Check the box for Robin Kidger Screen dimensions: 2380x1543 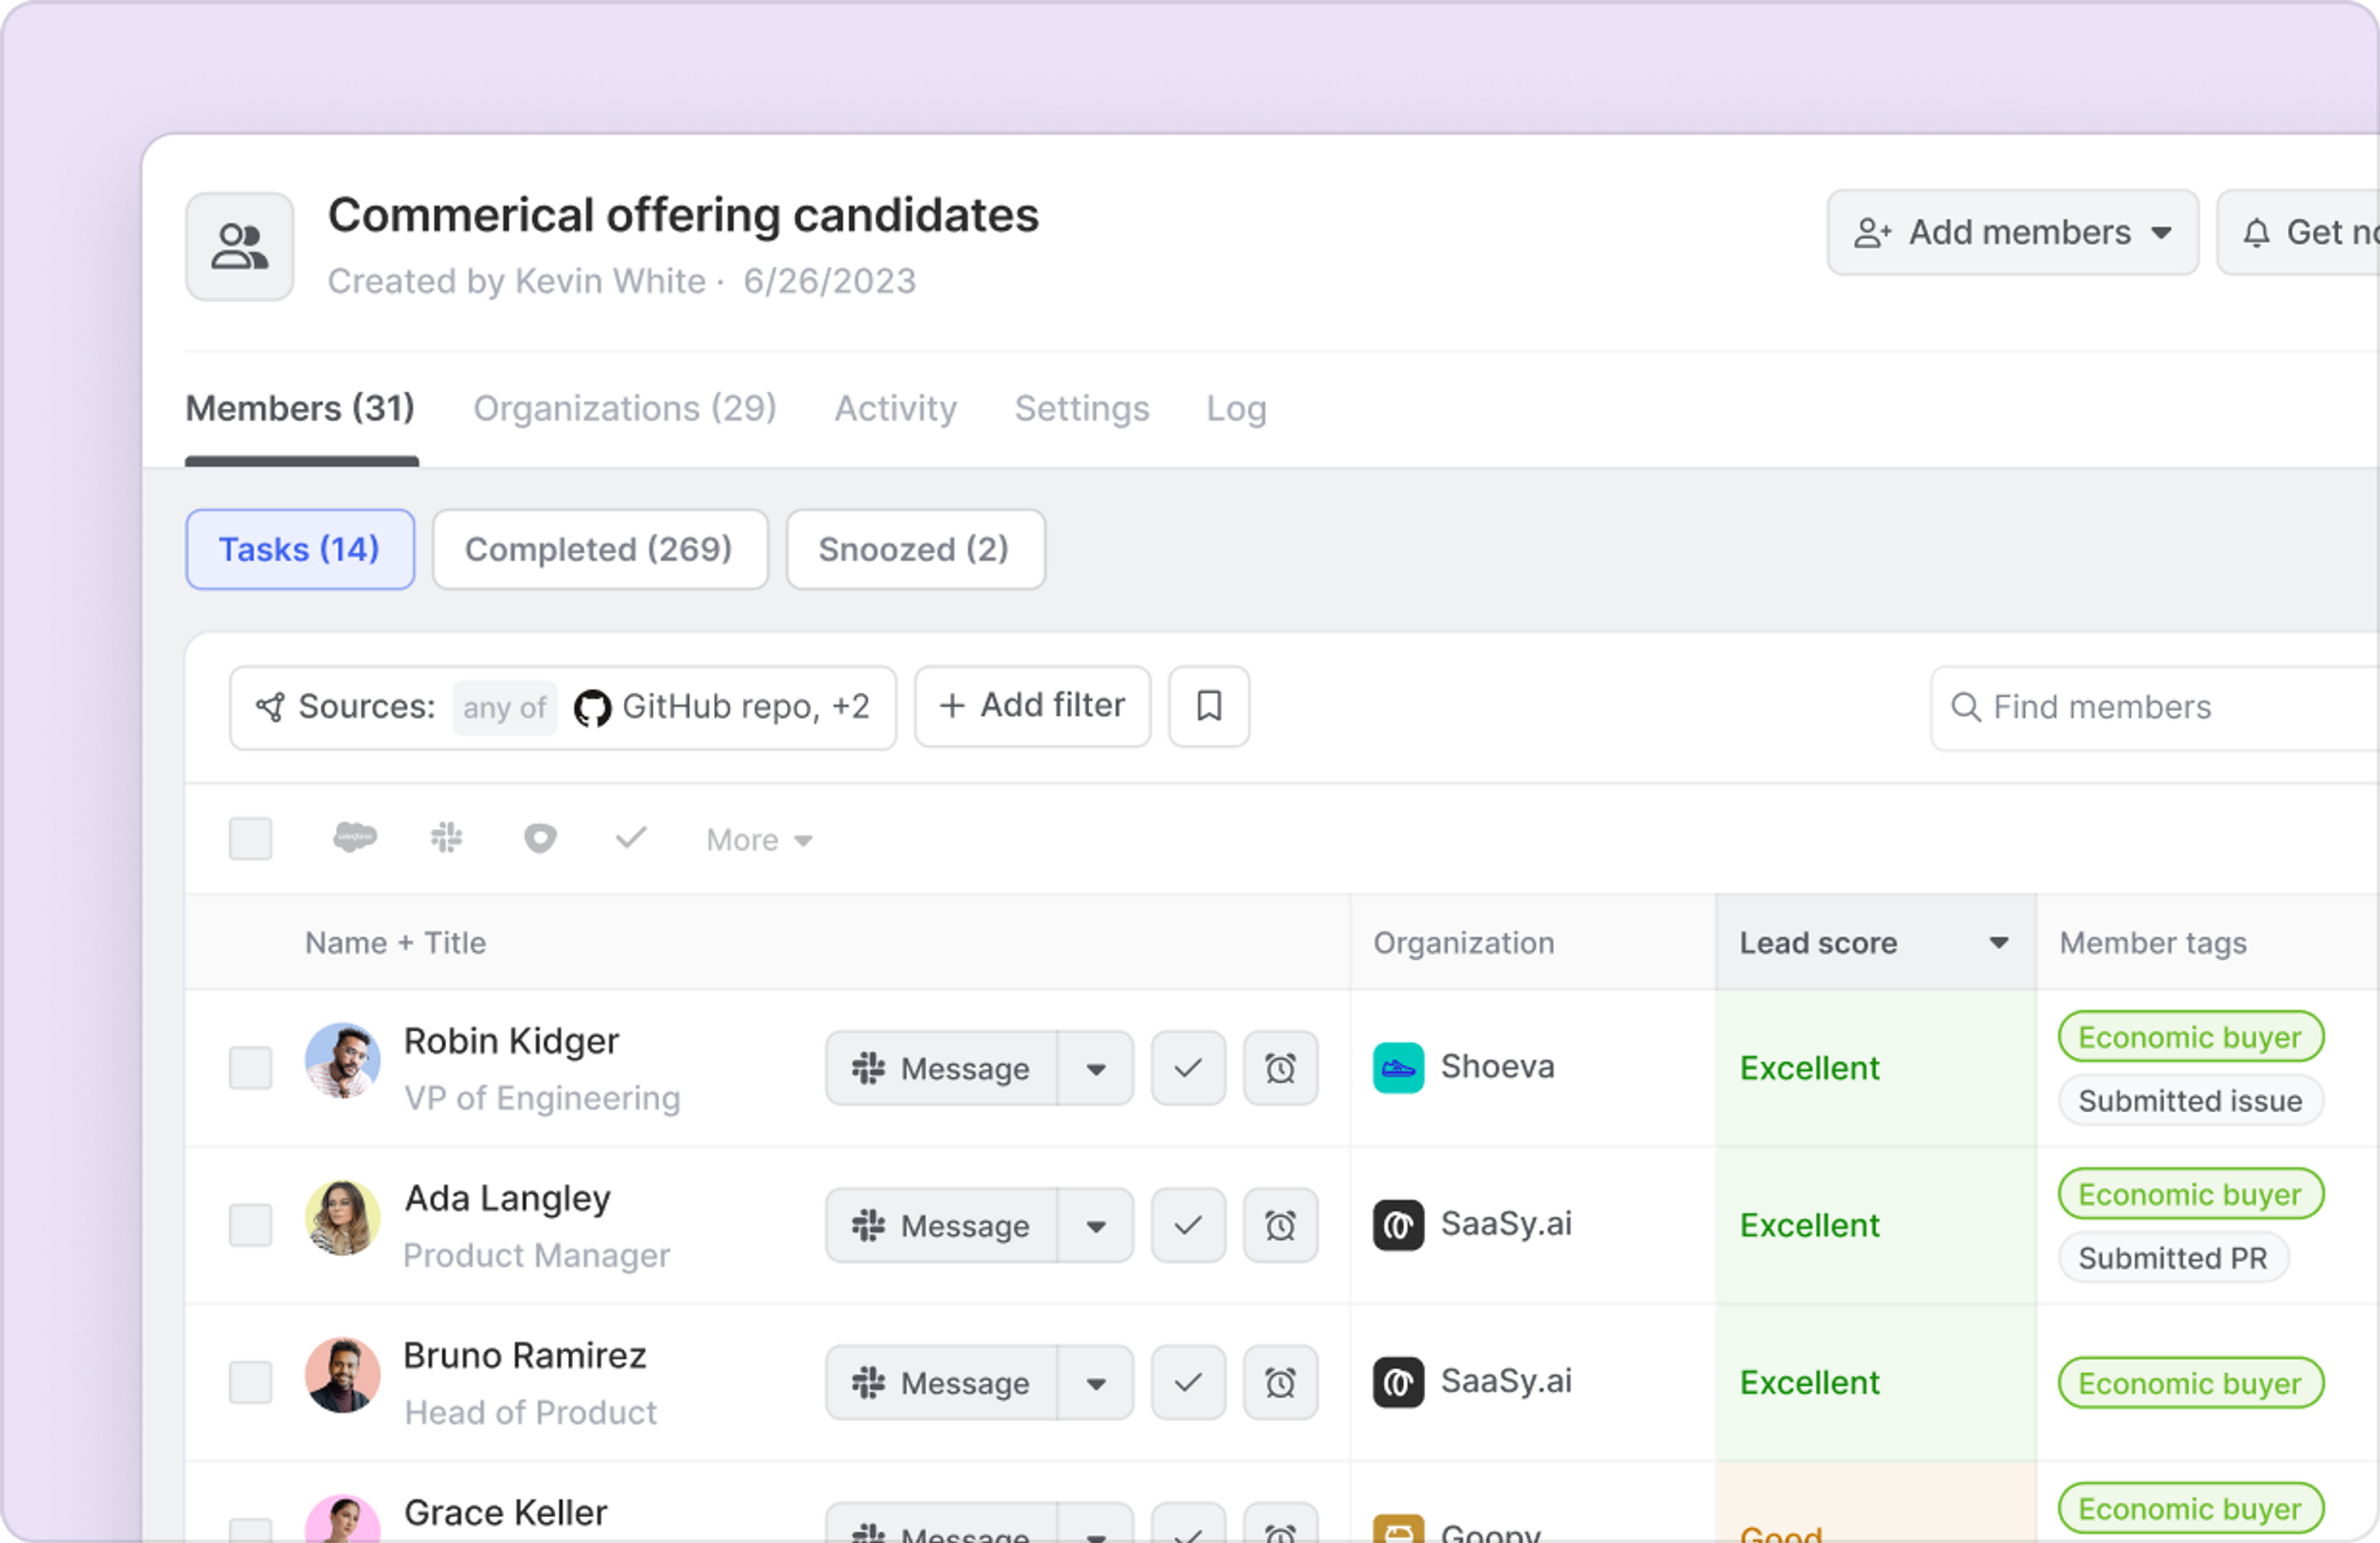point(250,1068)
